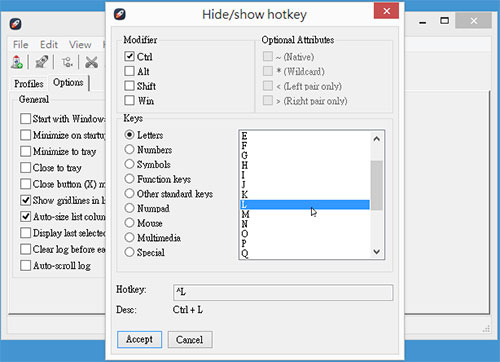Select the Numbers key category

coord(129,149)
